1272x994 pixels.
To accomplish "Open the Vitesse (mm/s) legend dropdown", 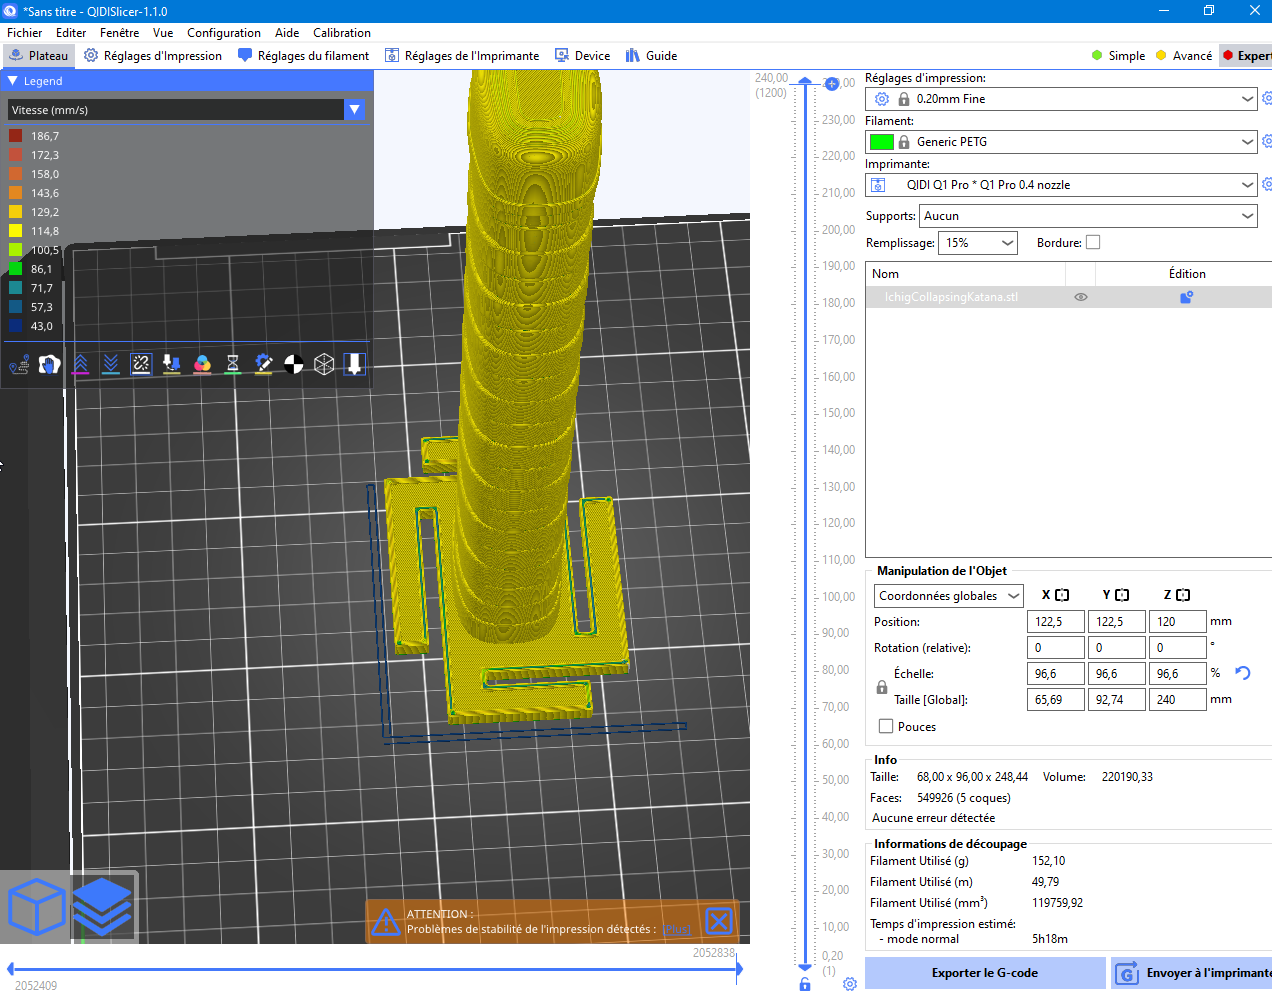I will [x=354, y=110].
